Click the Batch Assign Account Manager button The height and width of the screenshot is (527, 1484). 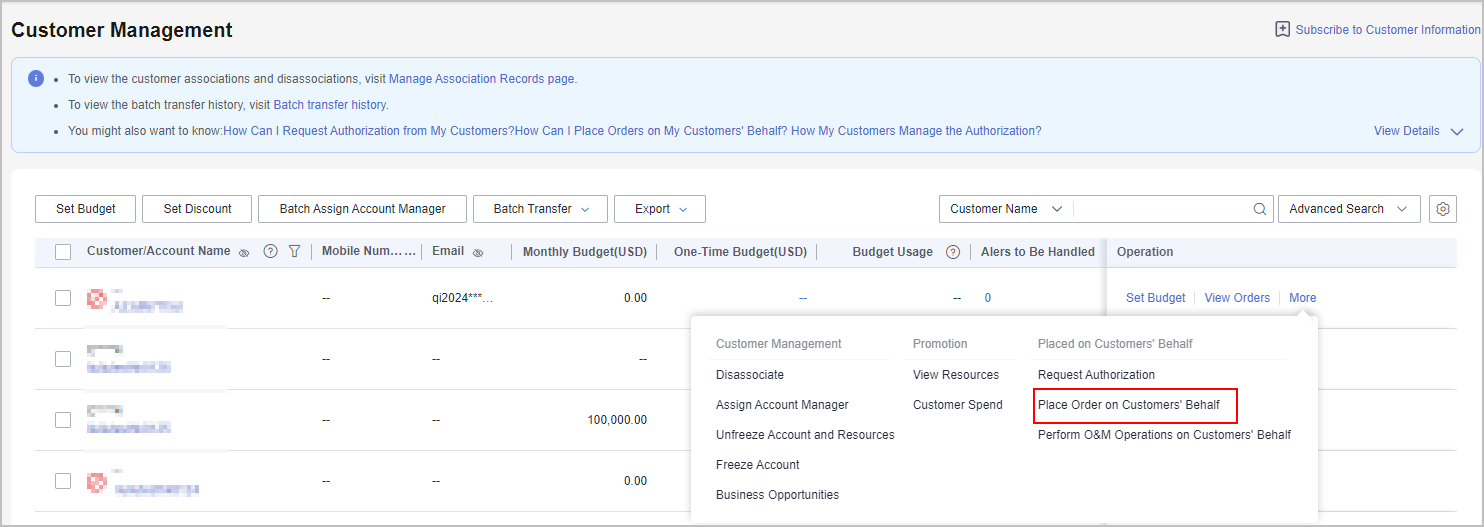pyautogui.click(x=362, y=209)
